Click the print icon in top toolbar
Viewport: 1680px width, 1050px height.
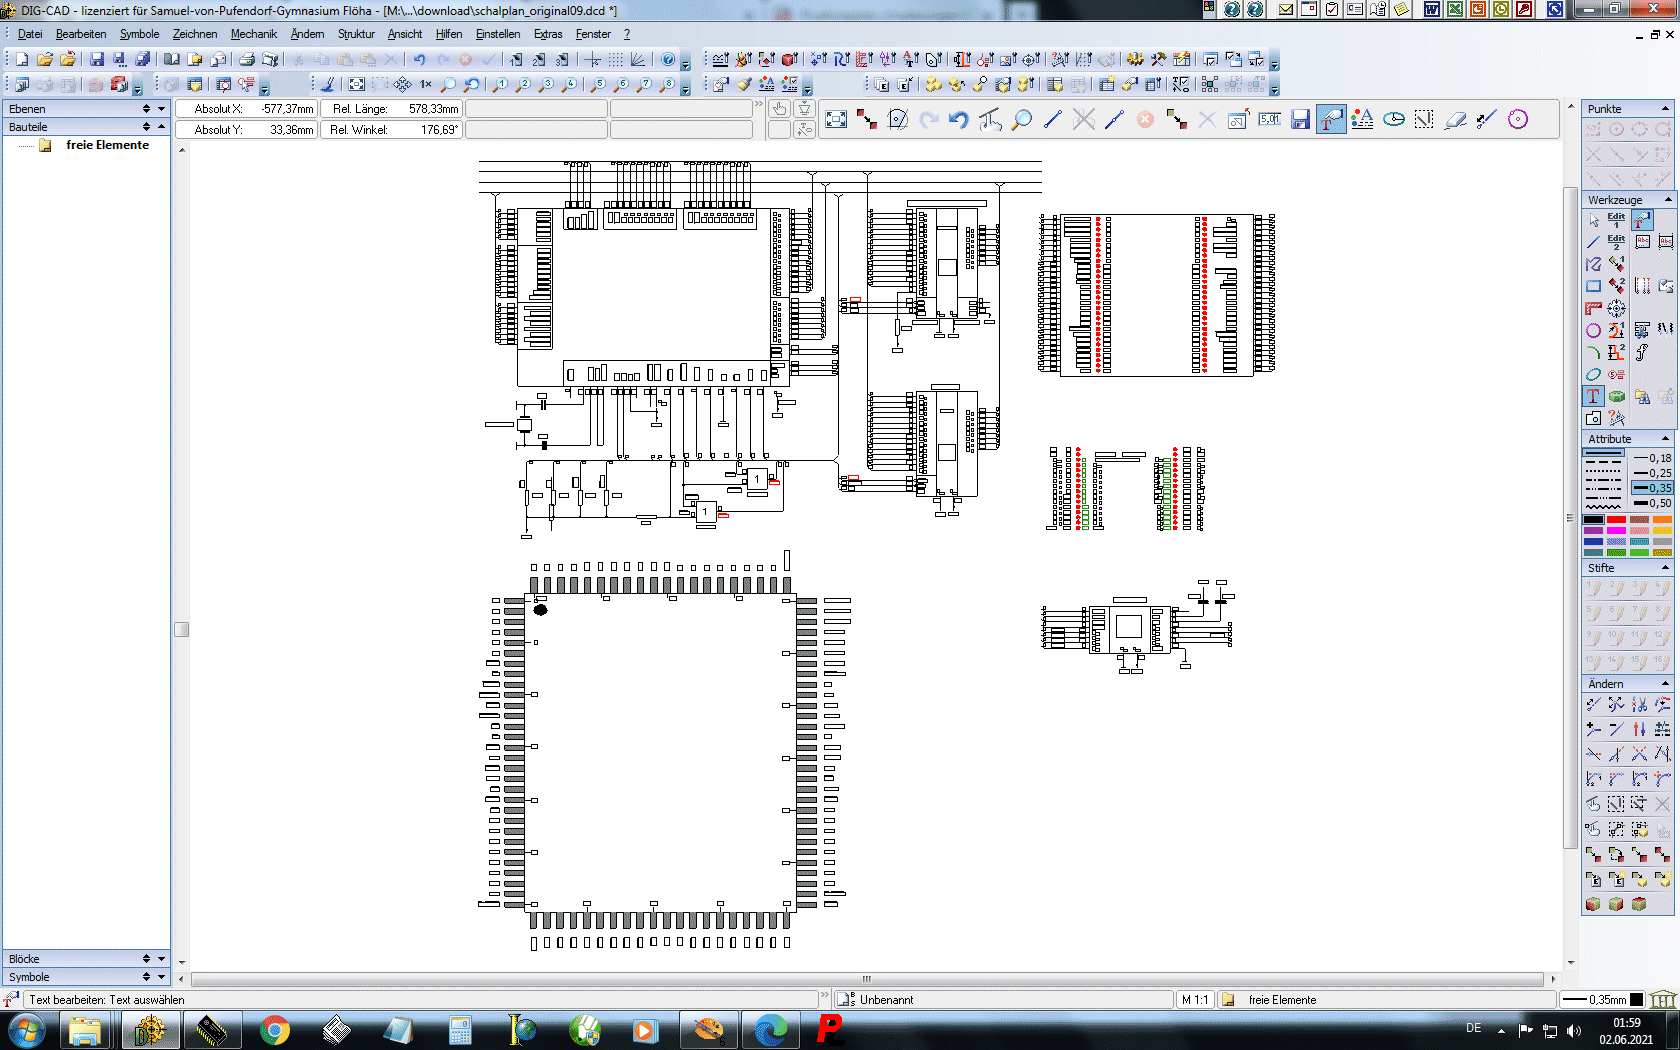(x=247, y=60)
